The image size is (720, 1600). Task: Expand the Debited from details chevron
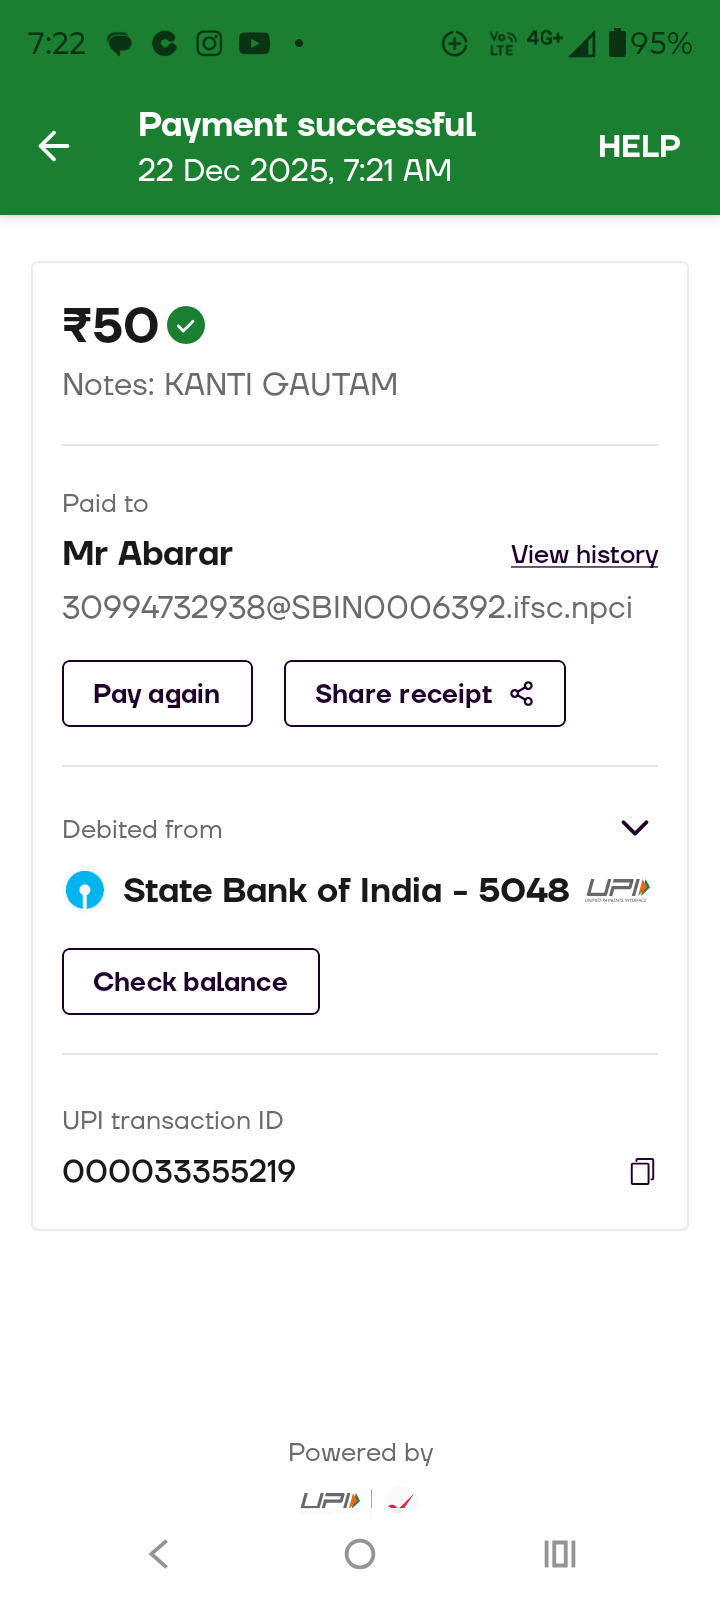635,828
